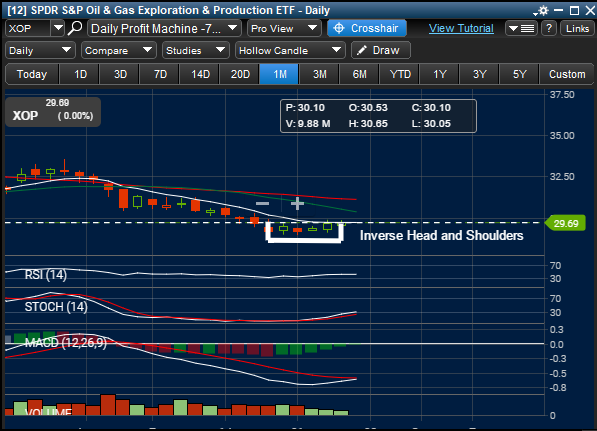This screenshot has height=431, width=597.
Task: Click the Draw pencil button
Action: (x=381, y=50)
